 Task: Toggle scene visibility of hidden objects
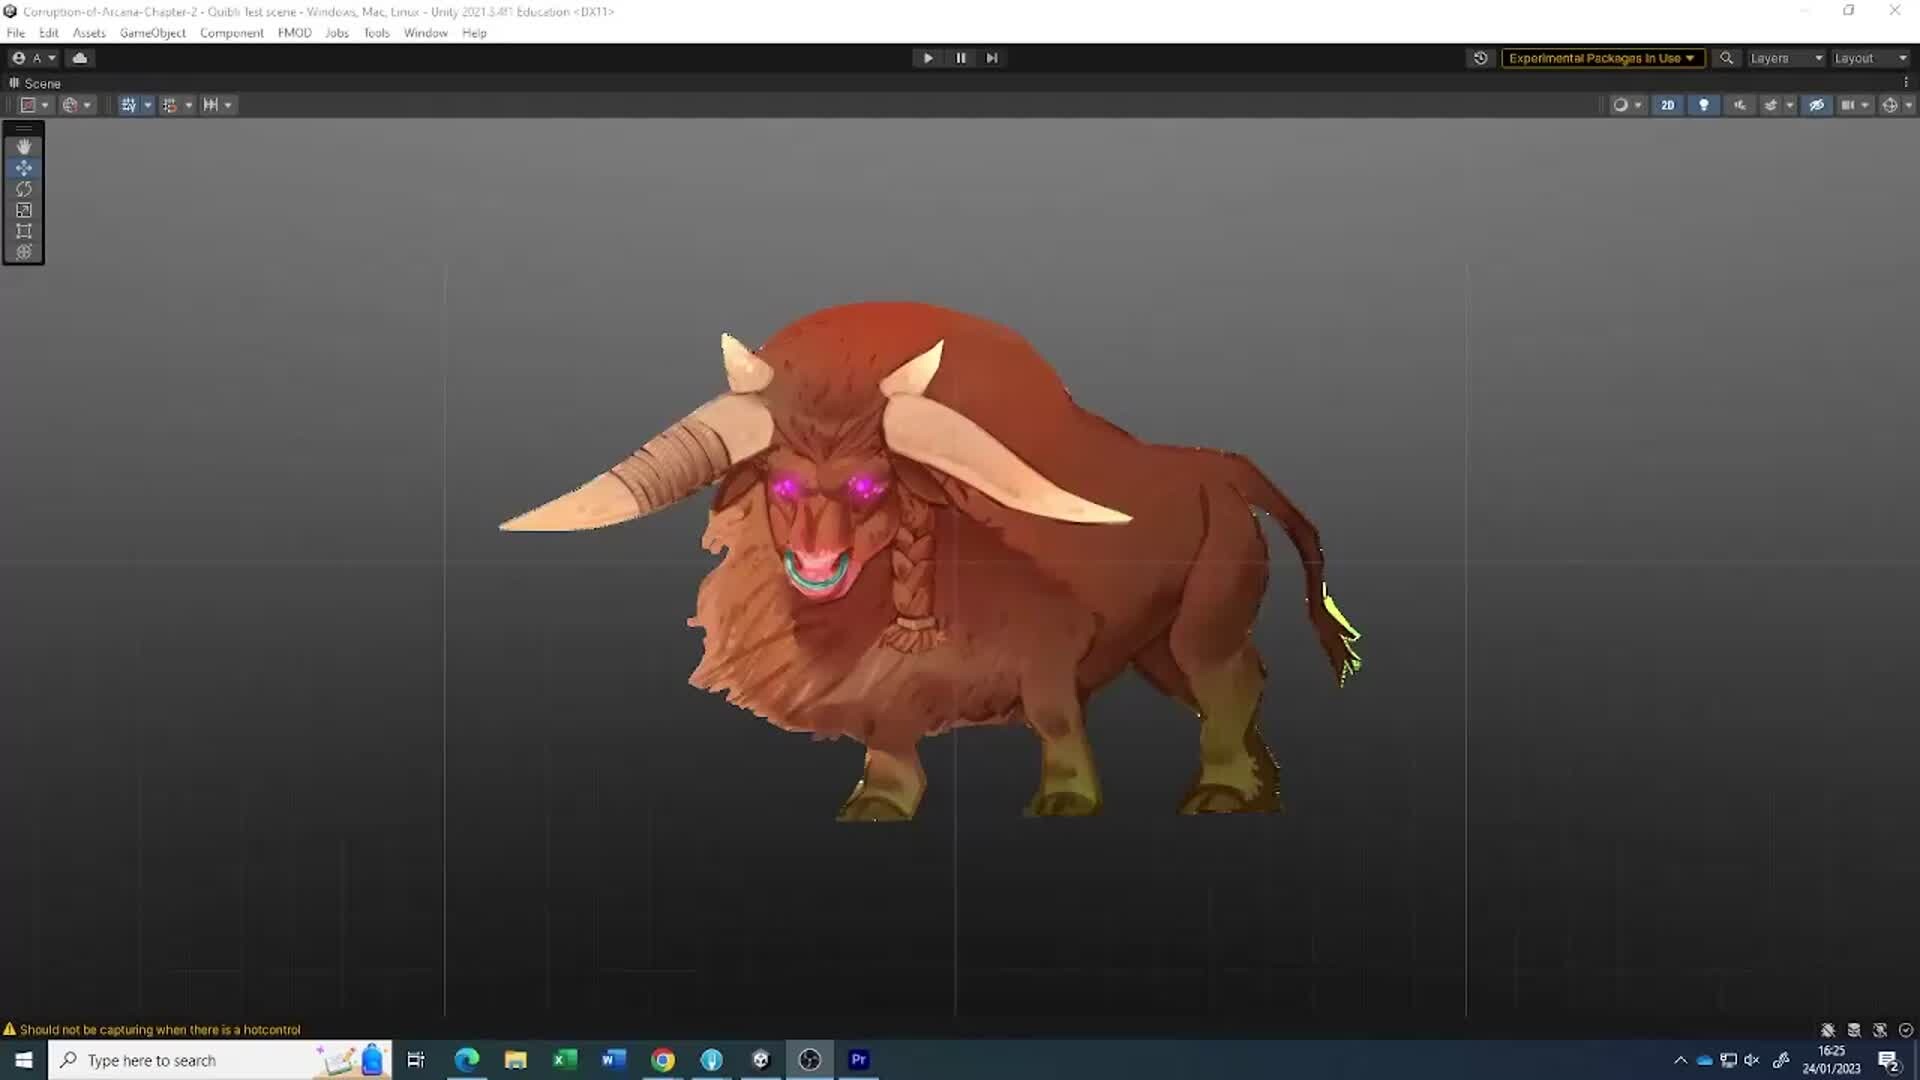(x=1817, y=104)
